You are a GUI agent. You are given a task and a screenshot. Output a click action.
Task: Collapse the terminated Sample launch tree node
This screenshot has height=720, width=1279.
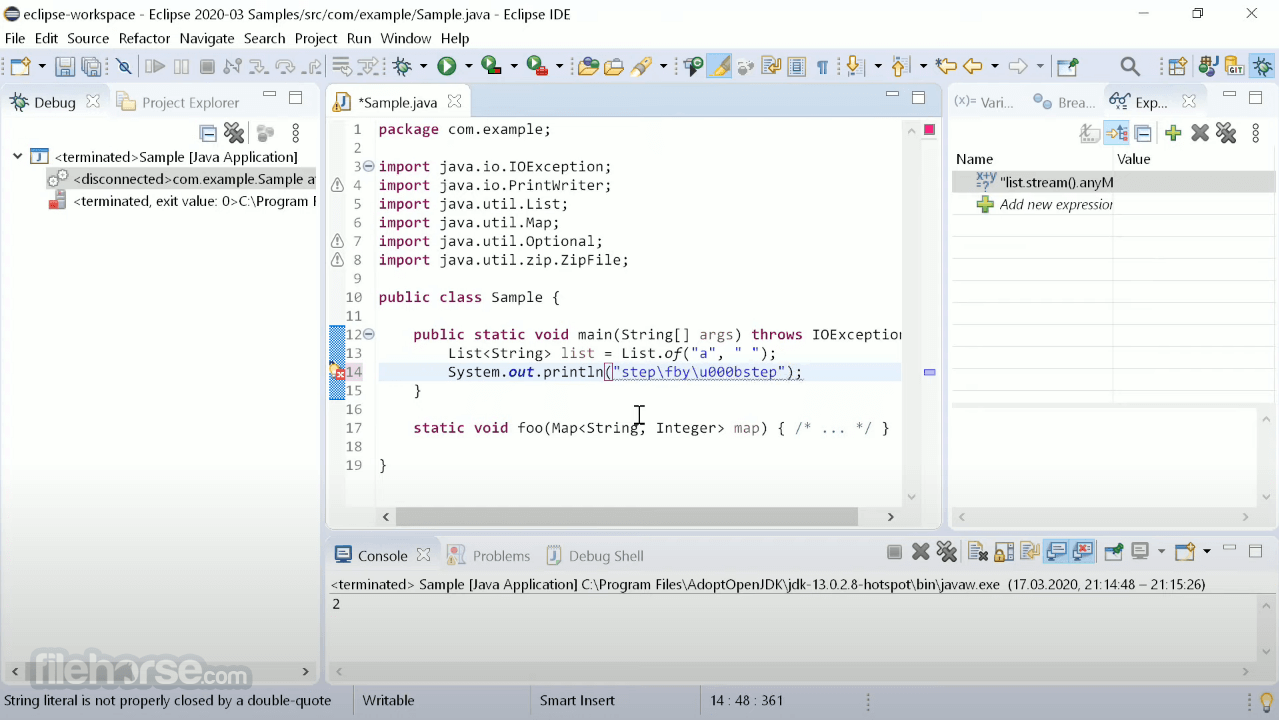18,156
